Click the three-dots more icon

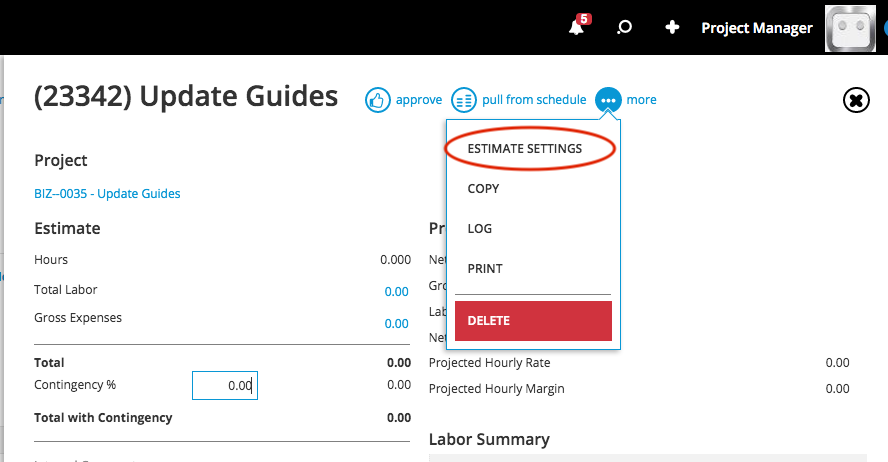pyautogui.click(x=608, y=100)
